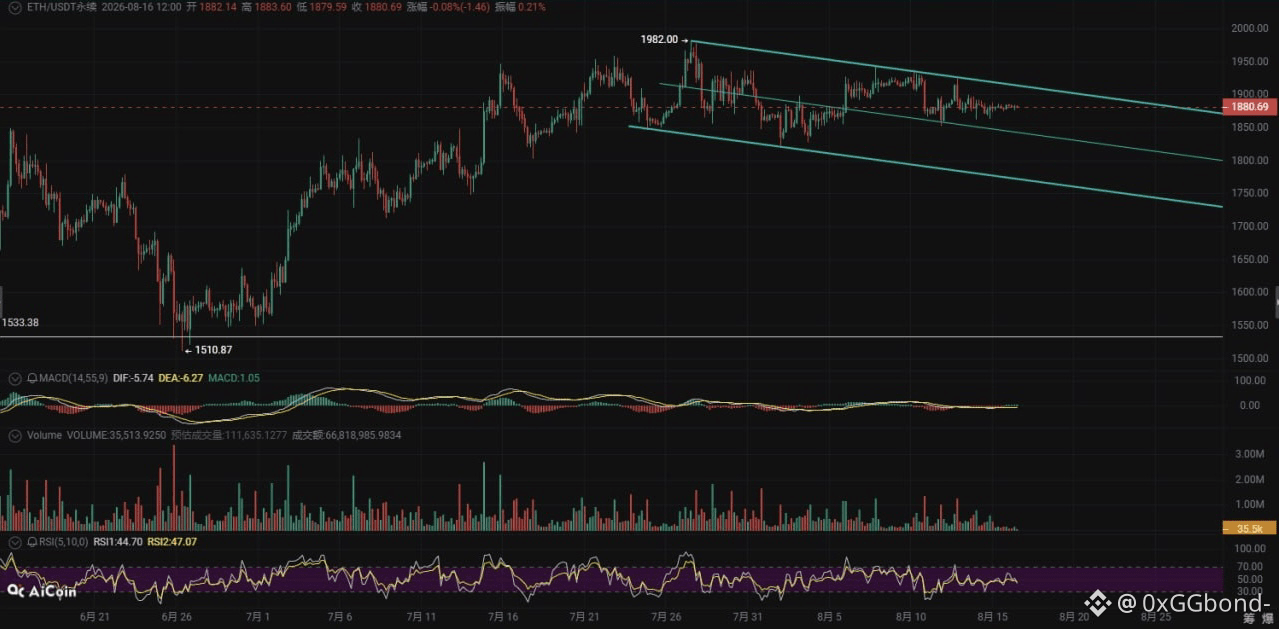Open settings via RSI(5,10,0) label
The width and height of the screenshot is (1279, 629).
(x=63, y=541)
